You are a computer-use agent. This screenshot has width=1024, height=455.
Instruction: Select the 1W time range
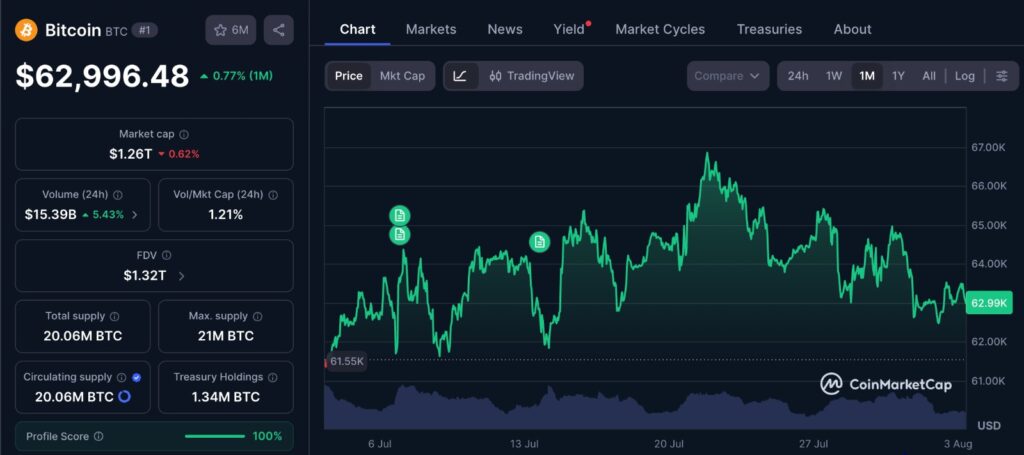(834, 76)
